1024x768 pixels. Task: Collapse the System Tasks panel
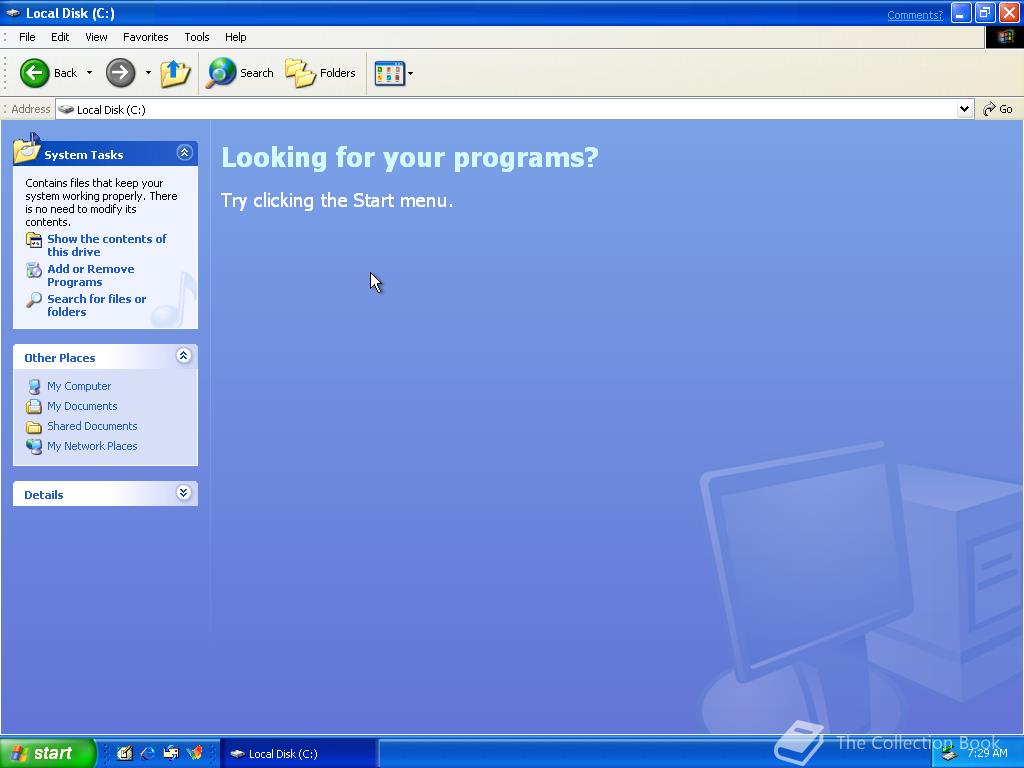(x=184, y=153)
